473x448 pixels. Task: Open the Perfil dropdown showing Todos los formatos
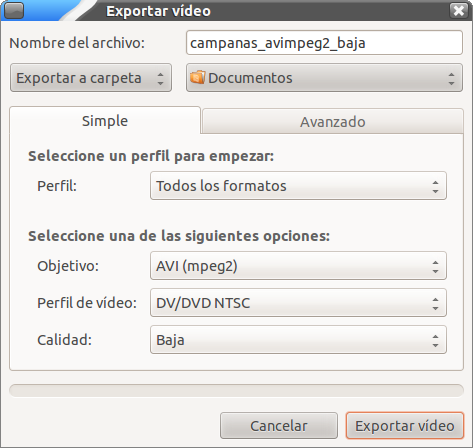tap(298, 186)
